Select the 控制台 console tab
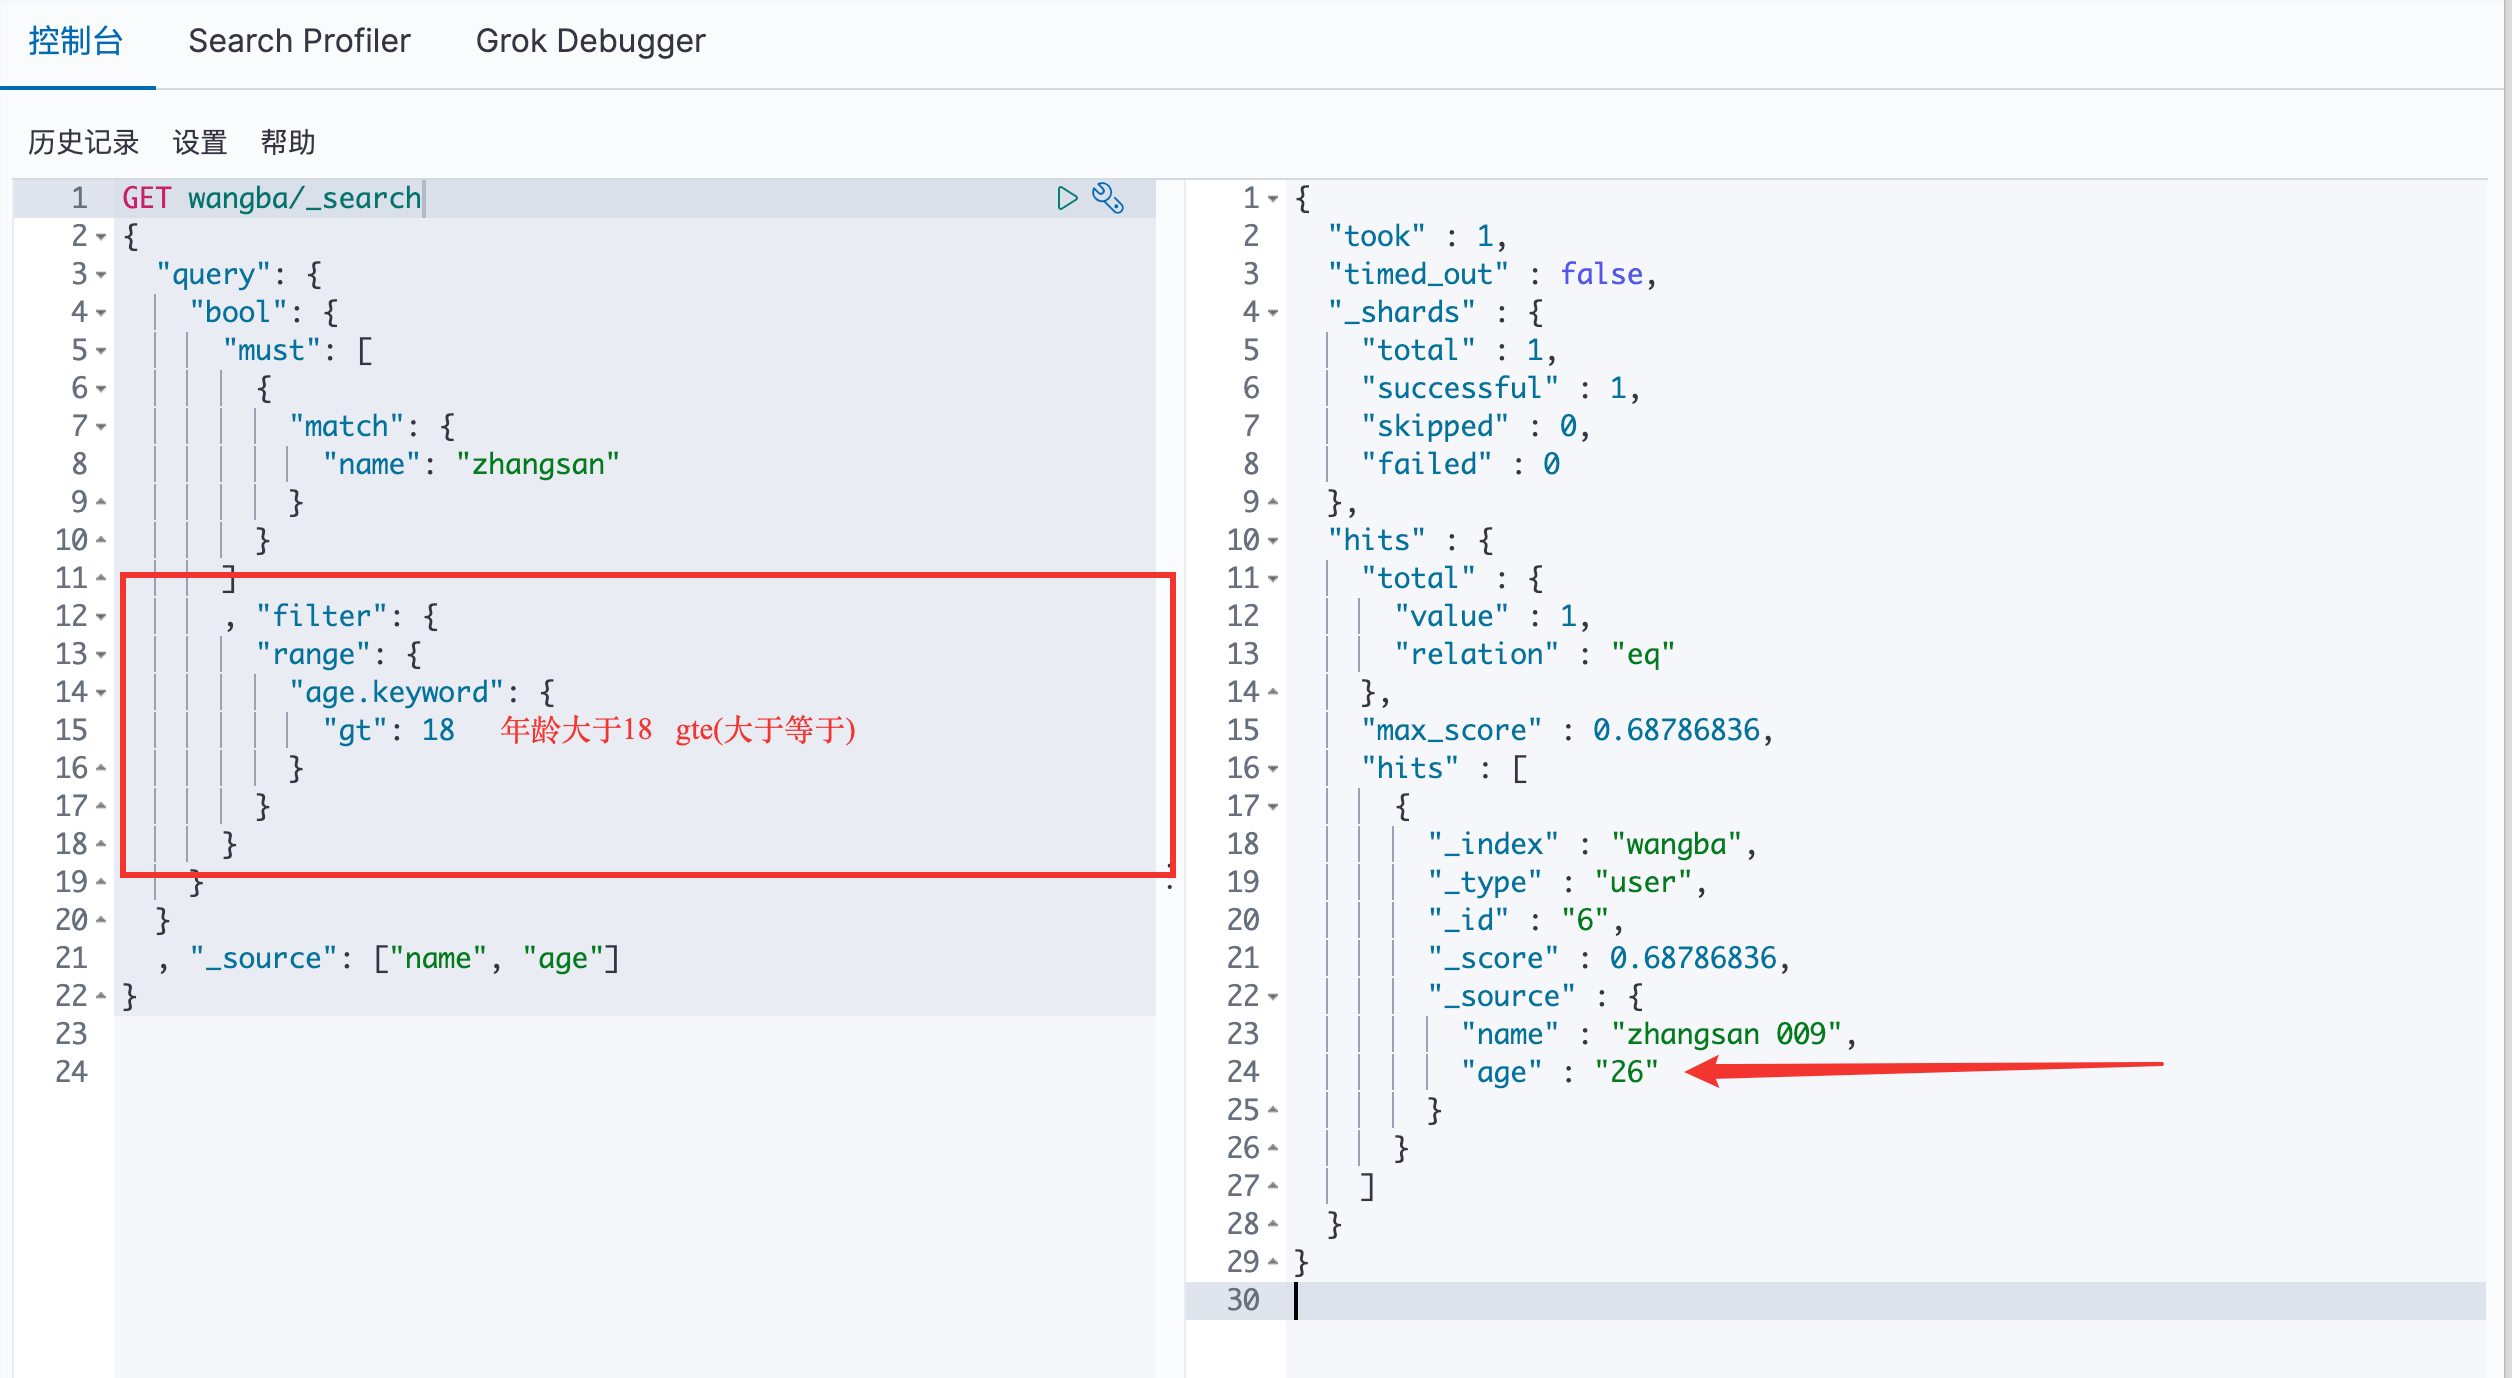The width and height of the screenshot is (2512, 1378). (76, 41)
